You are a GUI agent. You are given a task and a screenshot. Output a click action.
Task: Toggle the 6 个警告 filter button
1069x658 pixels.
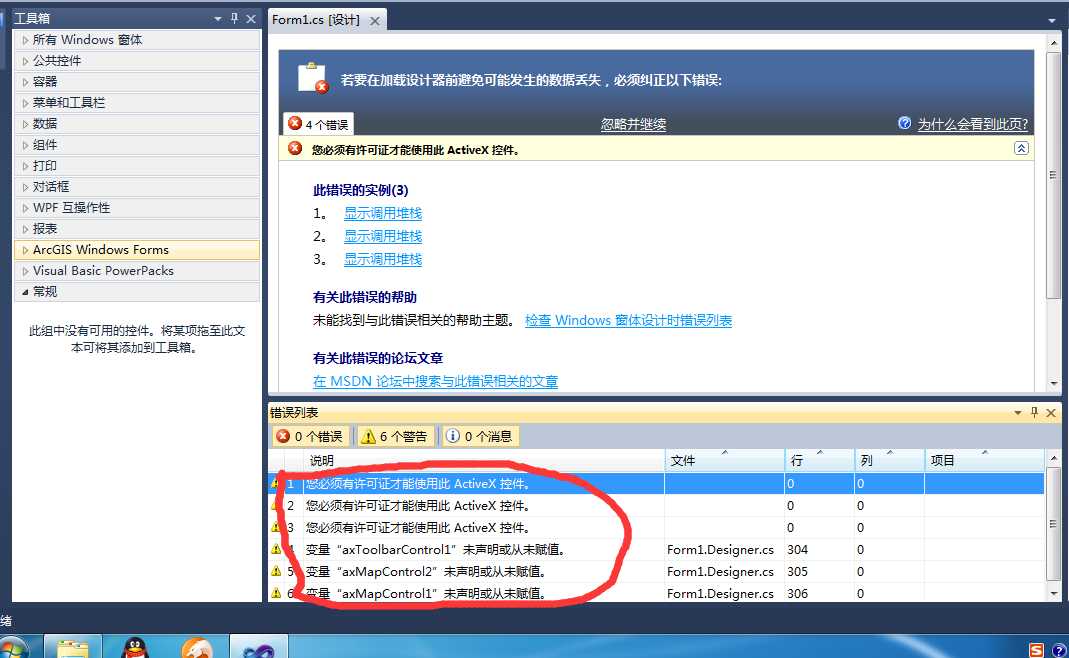pos(394,436)
